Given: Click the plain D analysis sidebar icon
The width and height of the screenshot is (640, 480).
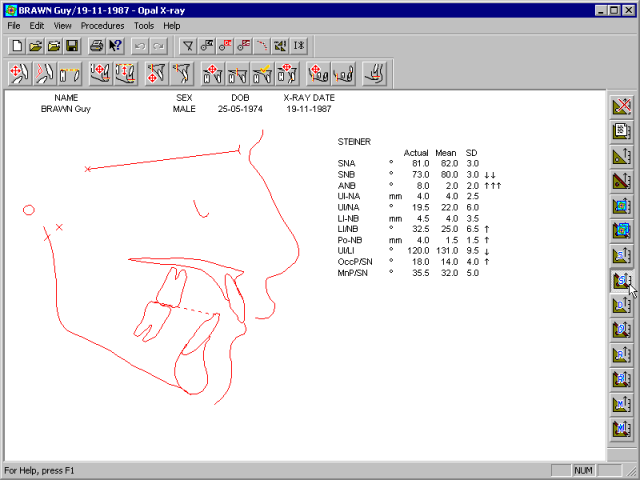Looking at the screenshot, I should point(621,305).
